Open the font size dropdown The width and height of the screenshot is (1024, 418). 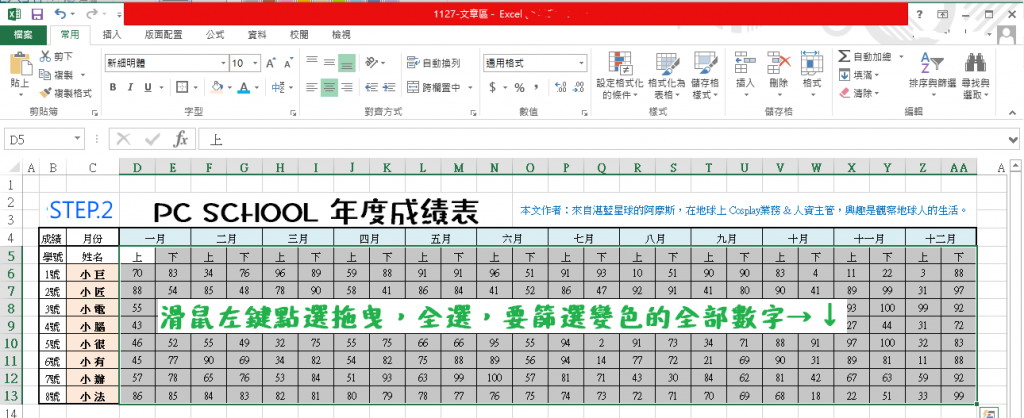coord(255,63)
